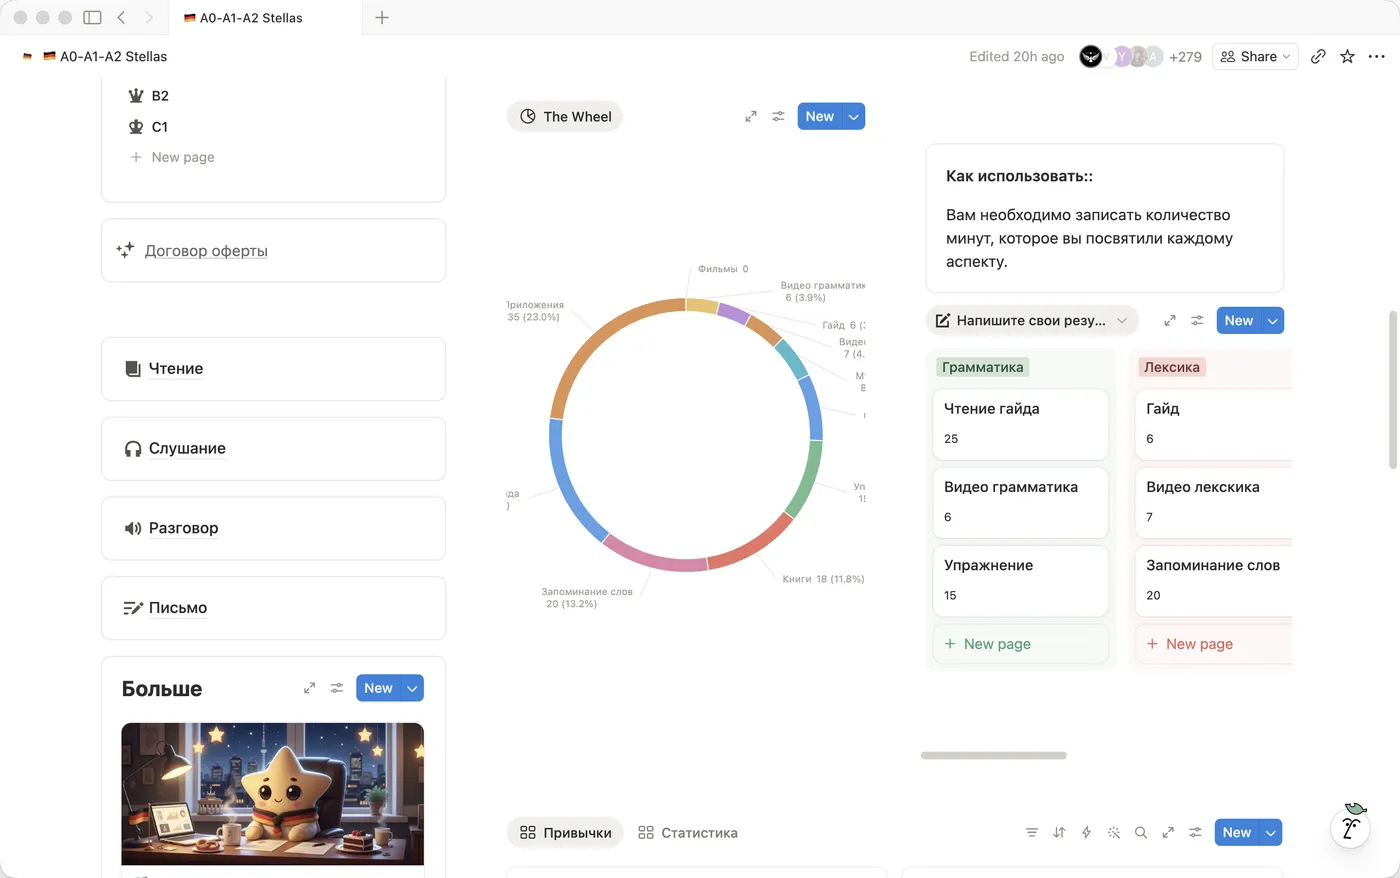Open automations lightning icon
1400x878 pixels.
(x=1086, y=833)
